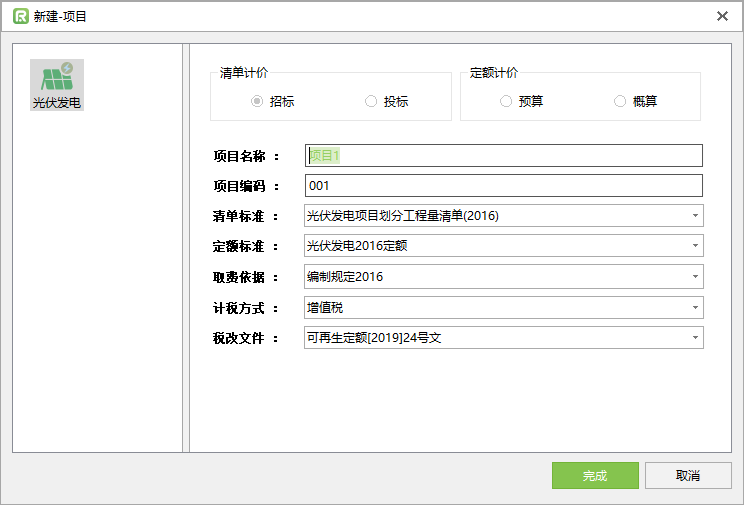Choose the 投标 radio option

[x=371, y=101]
